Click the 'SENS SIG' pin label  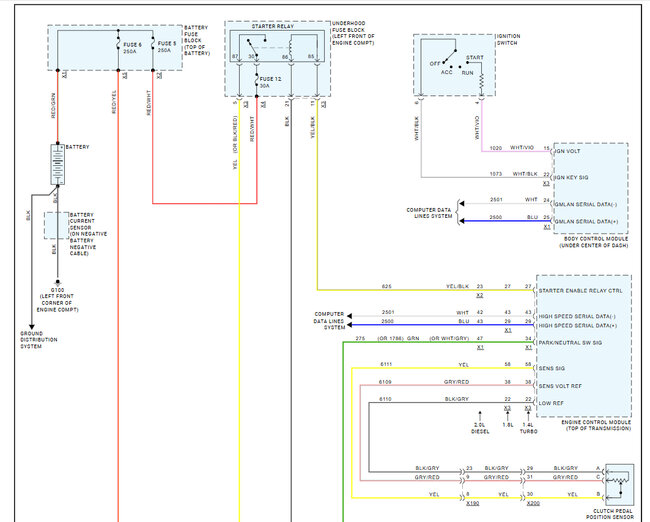[551, 368]
